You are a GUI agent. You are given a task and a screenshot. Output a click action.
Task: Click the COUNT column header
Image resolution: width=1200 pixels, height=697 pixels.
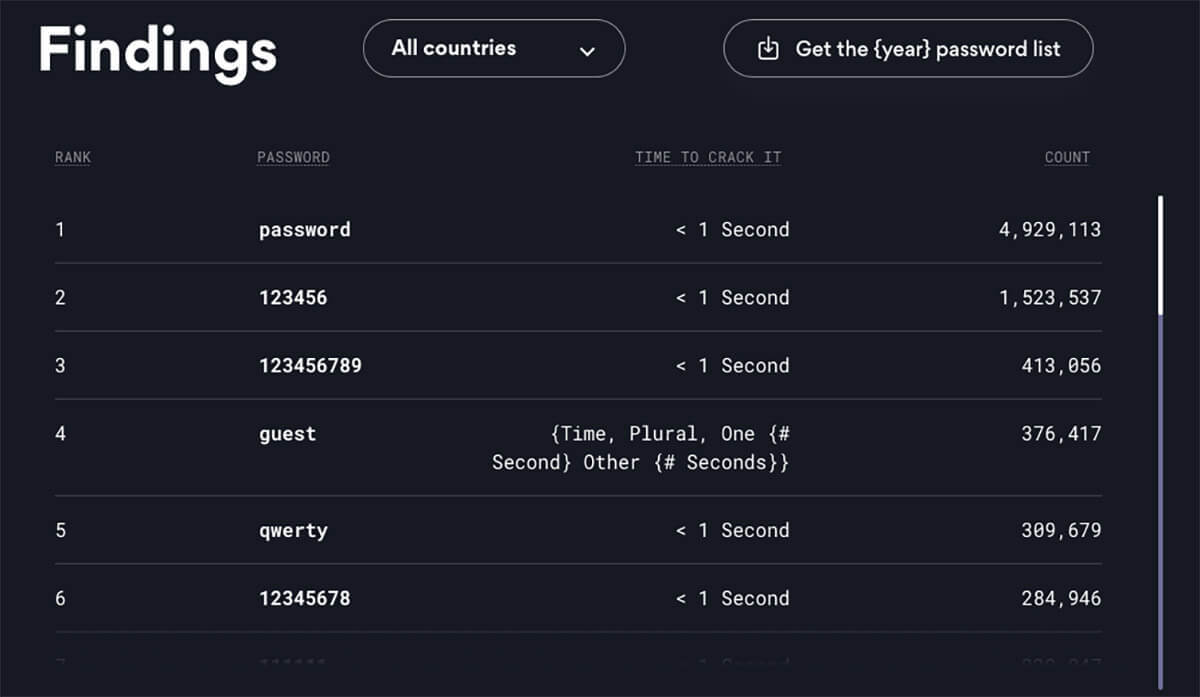(1067, 157)
